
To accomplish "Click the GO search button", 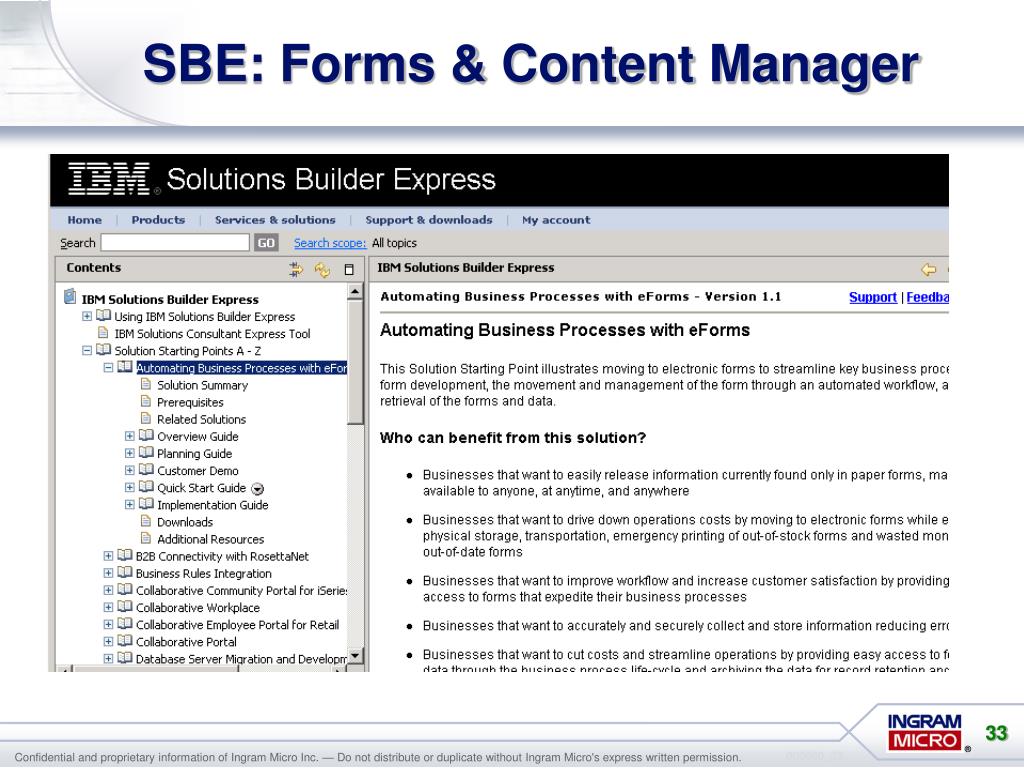I will point(266,243).
